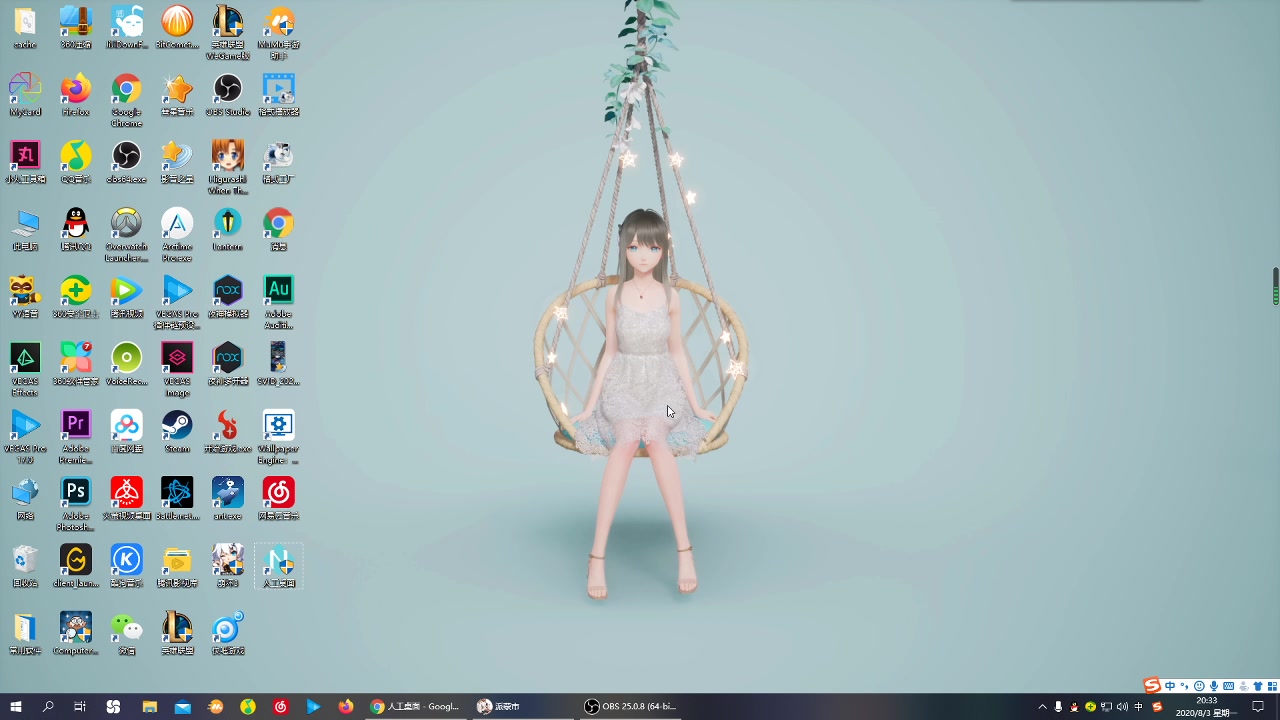Switch to the 人工桌面 Google Chrome window
The height and width of the screenshot is (720, 1280).
point(414,706)
